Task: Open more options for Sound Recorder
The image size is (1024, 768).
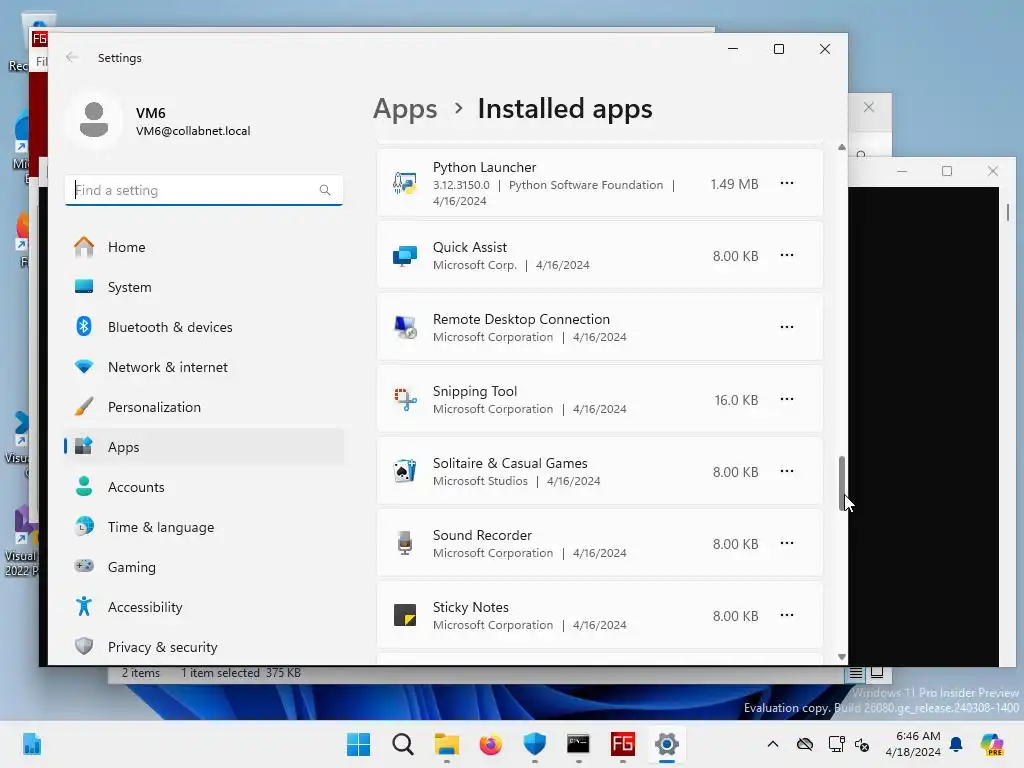Action: point(787,543)
